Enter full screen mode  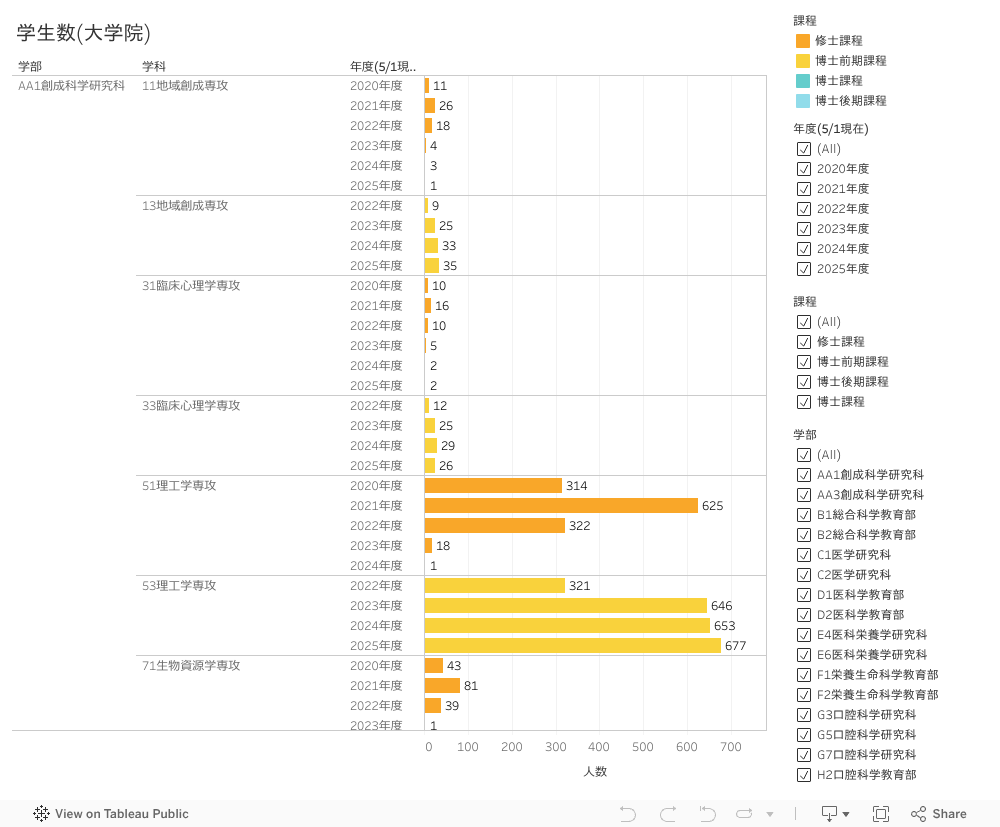[881, 814]
